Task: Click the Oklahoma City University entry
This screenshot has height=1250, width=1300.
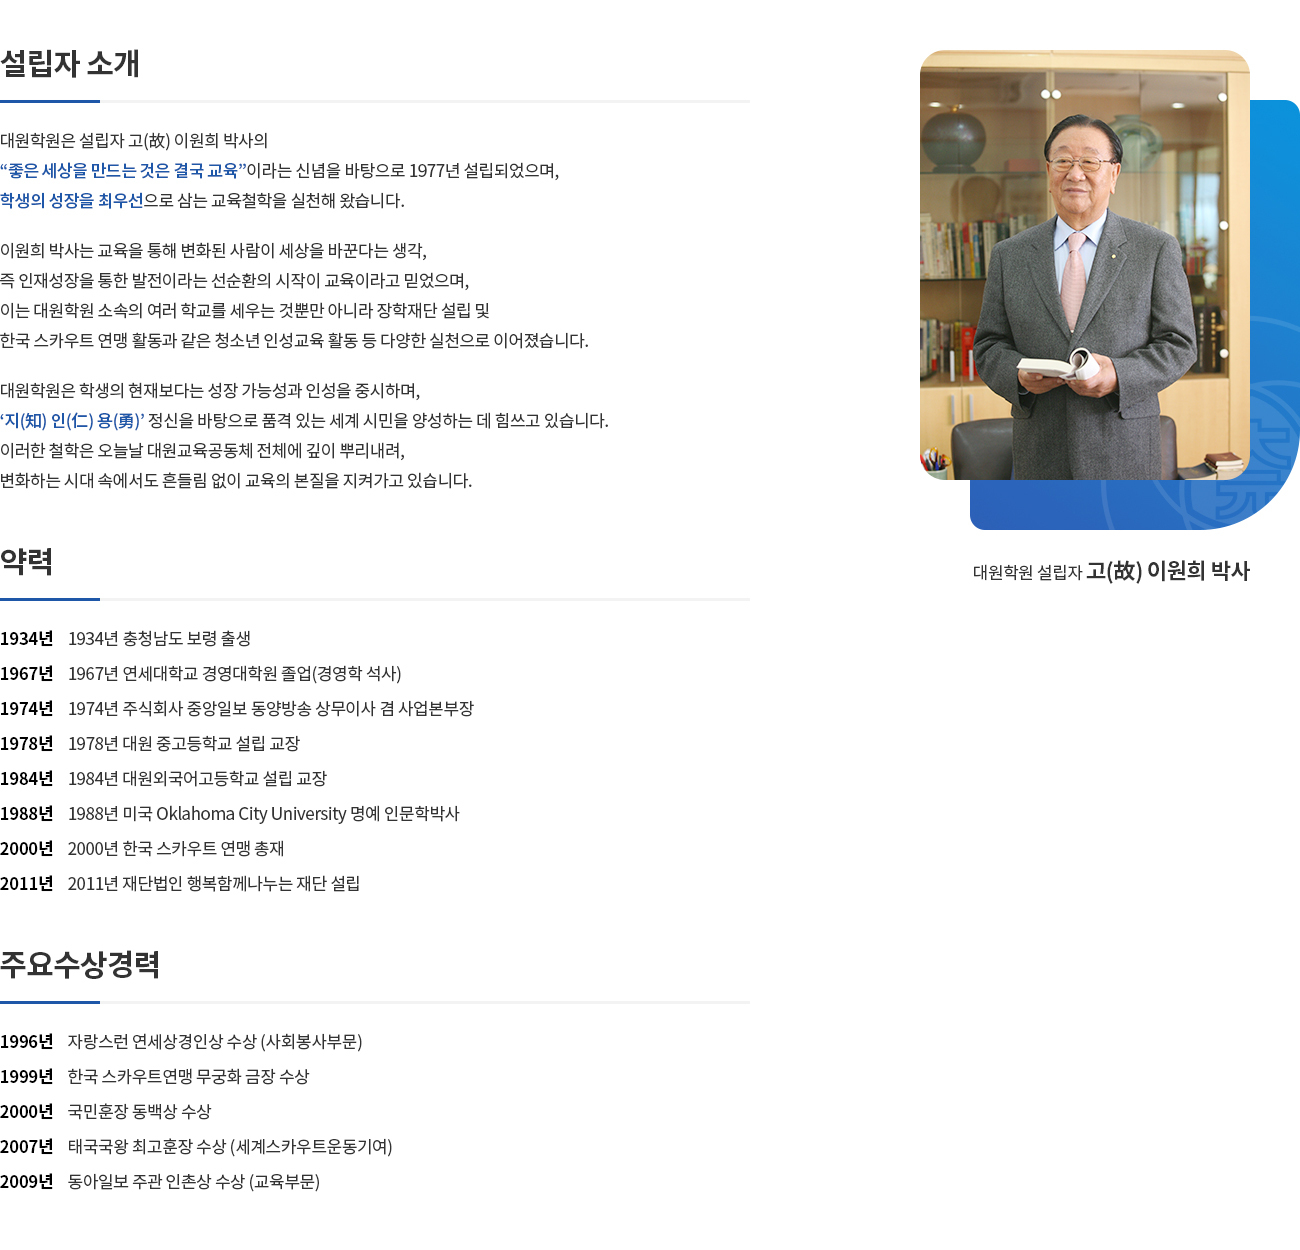Action: tap(263, 814)
